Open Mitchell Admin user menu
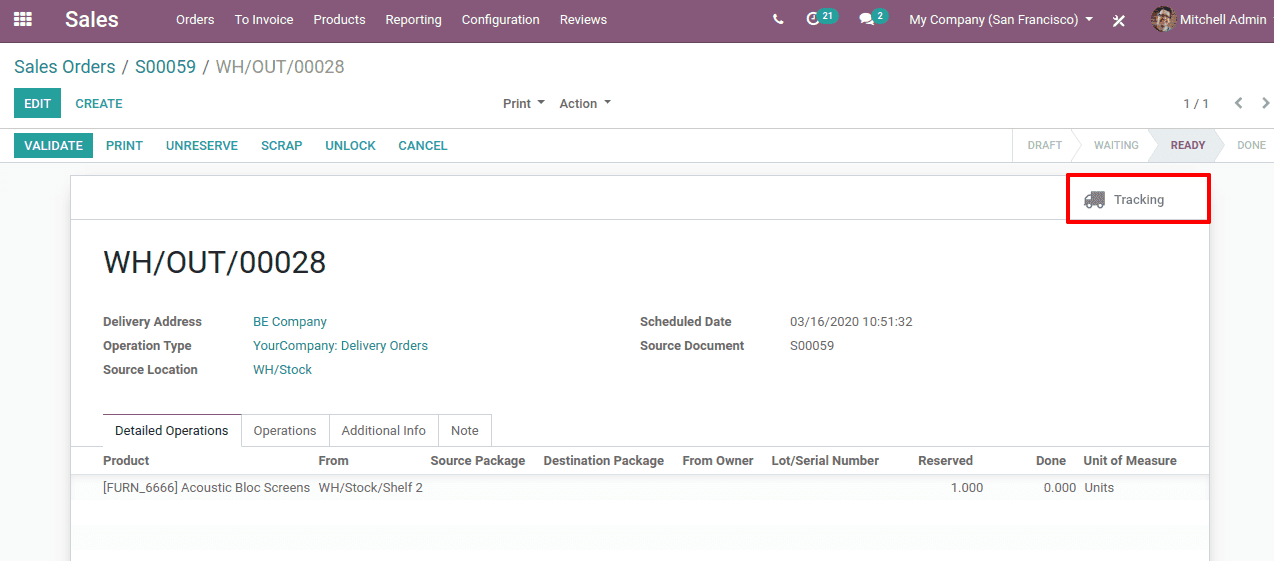 (x=1210, y=19)
